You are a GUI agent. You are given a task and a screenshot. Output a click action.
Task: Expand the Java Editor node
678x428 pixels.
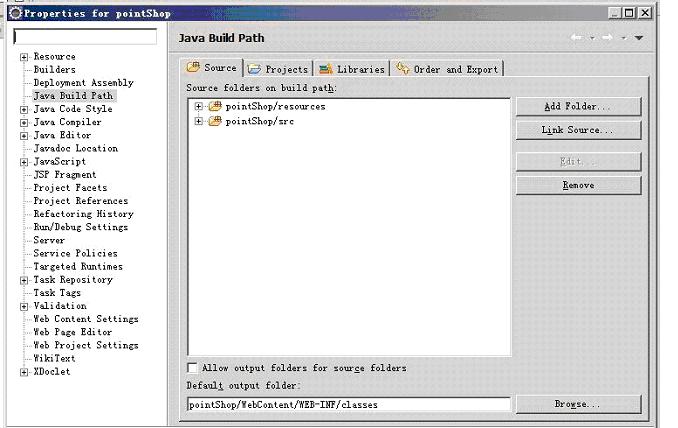tap(24, 136)
